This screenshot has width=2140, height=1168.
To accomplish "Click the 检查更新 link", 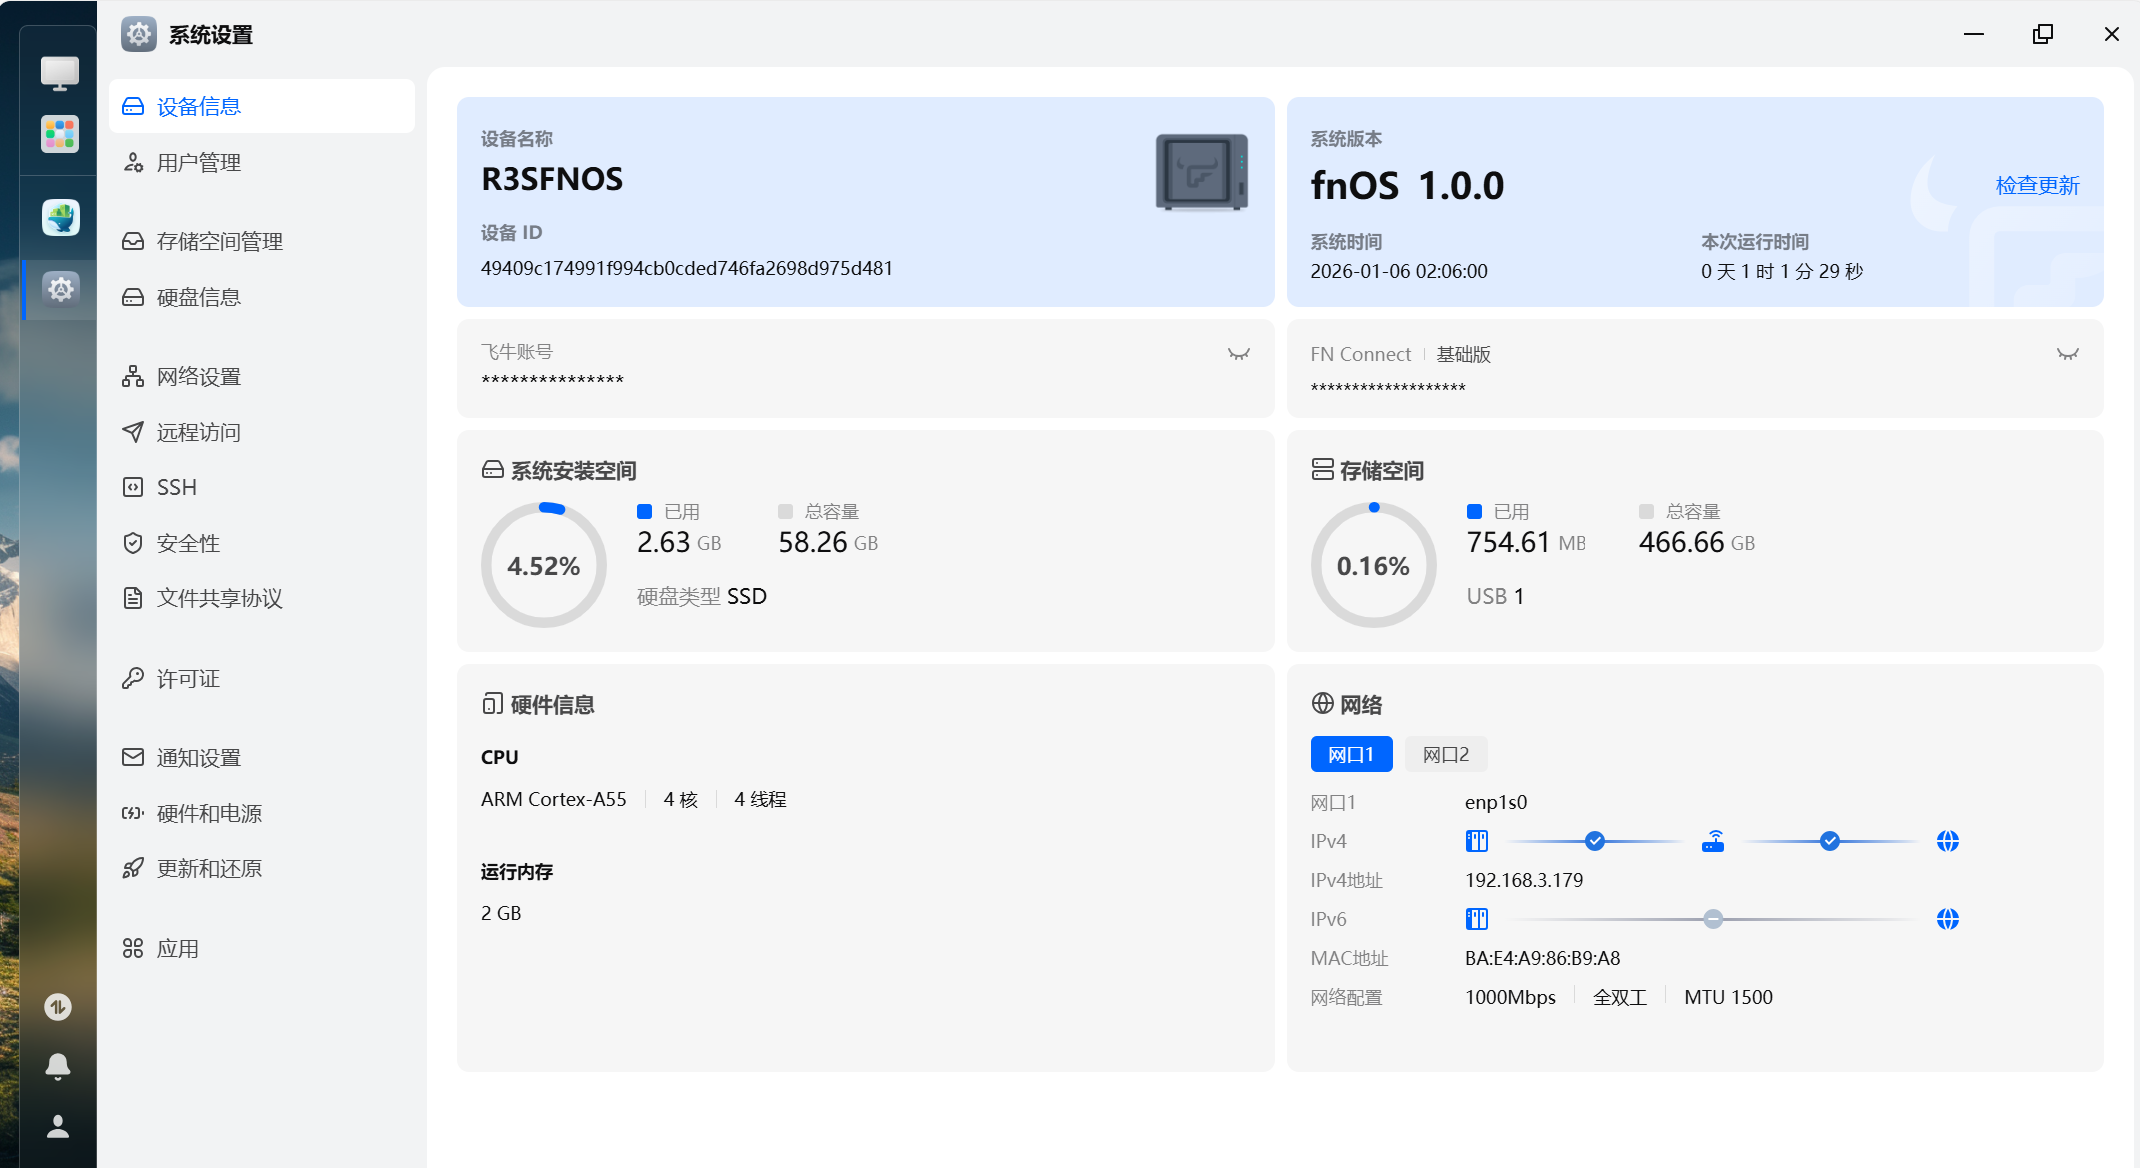I will click(x=2037, y=185).
